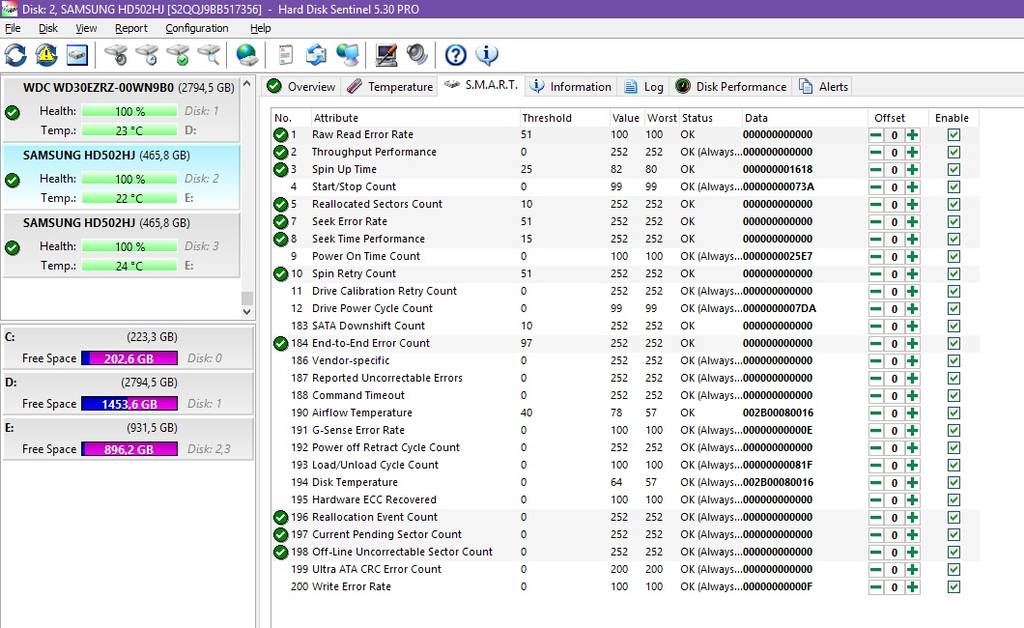Click green status icon of Reallocated Sectors Count
Screen dimensions: 1024x628
pyautogui.click(x=281, y=204)
